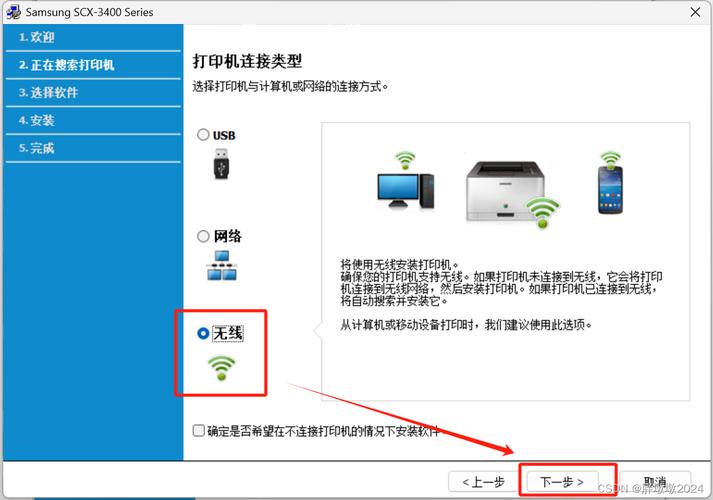Click the smartphone illustration
713x500 pixels.
click(610, 190)
